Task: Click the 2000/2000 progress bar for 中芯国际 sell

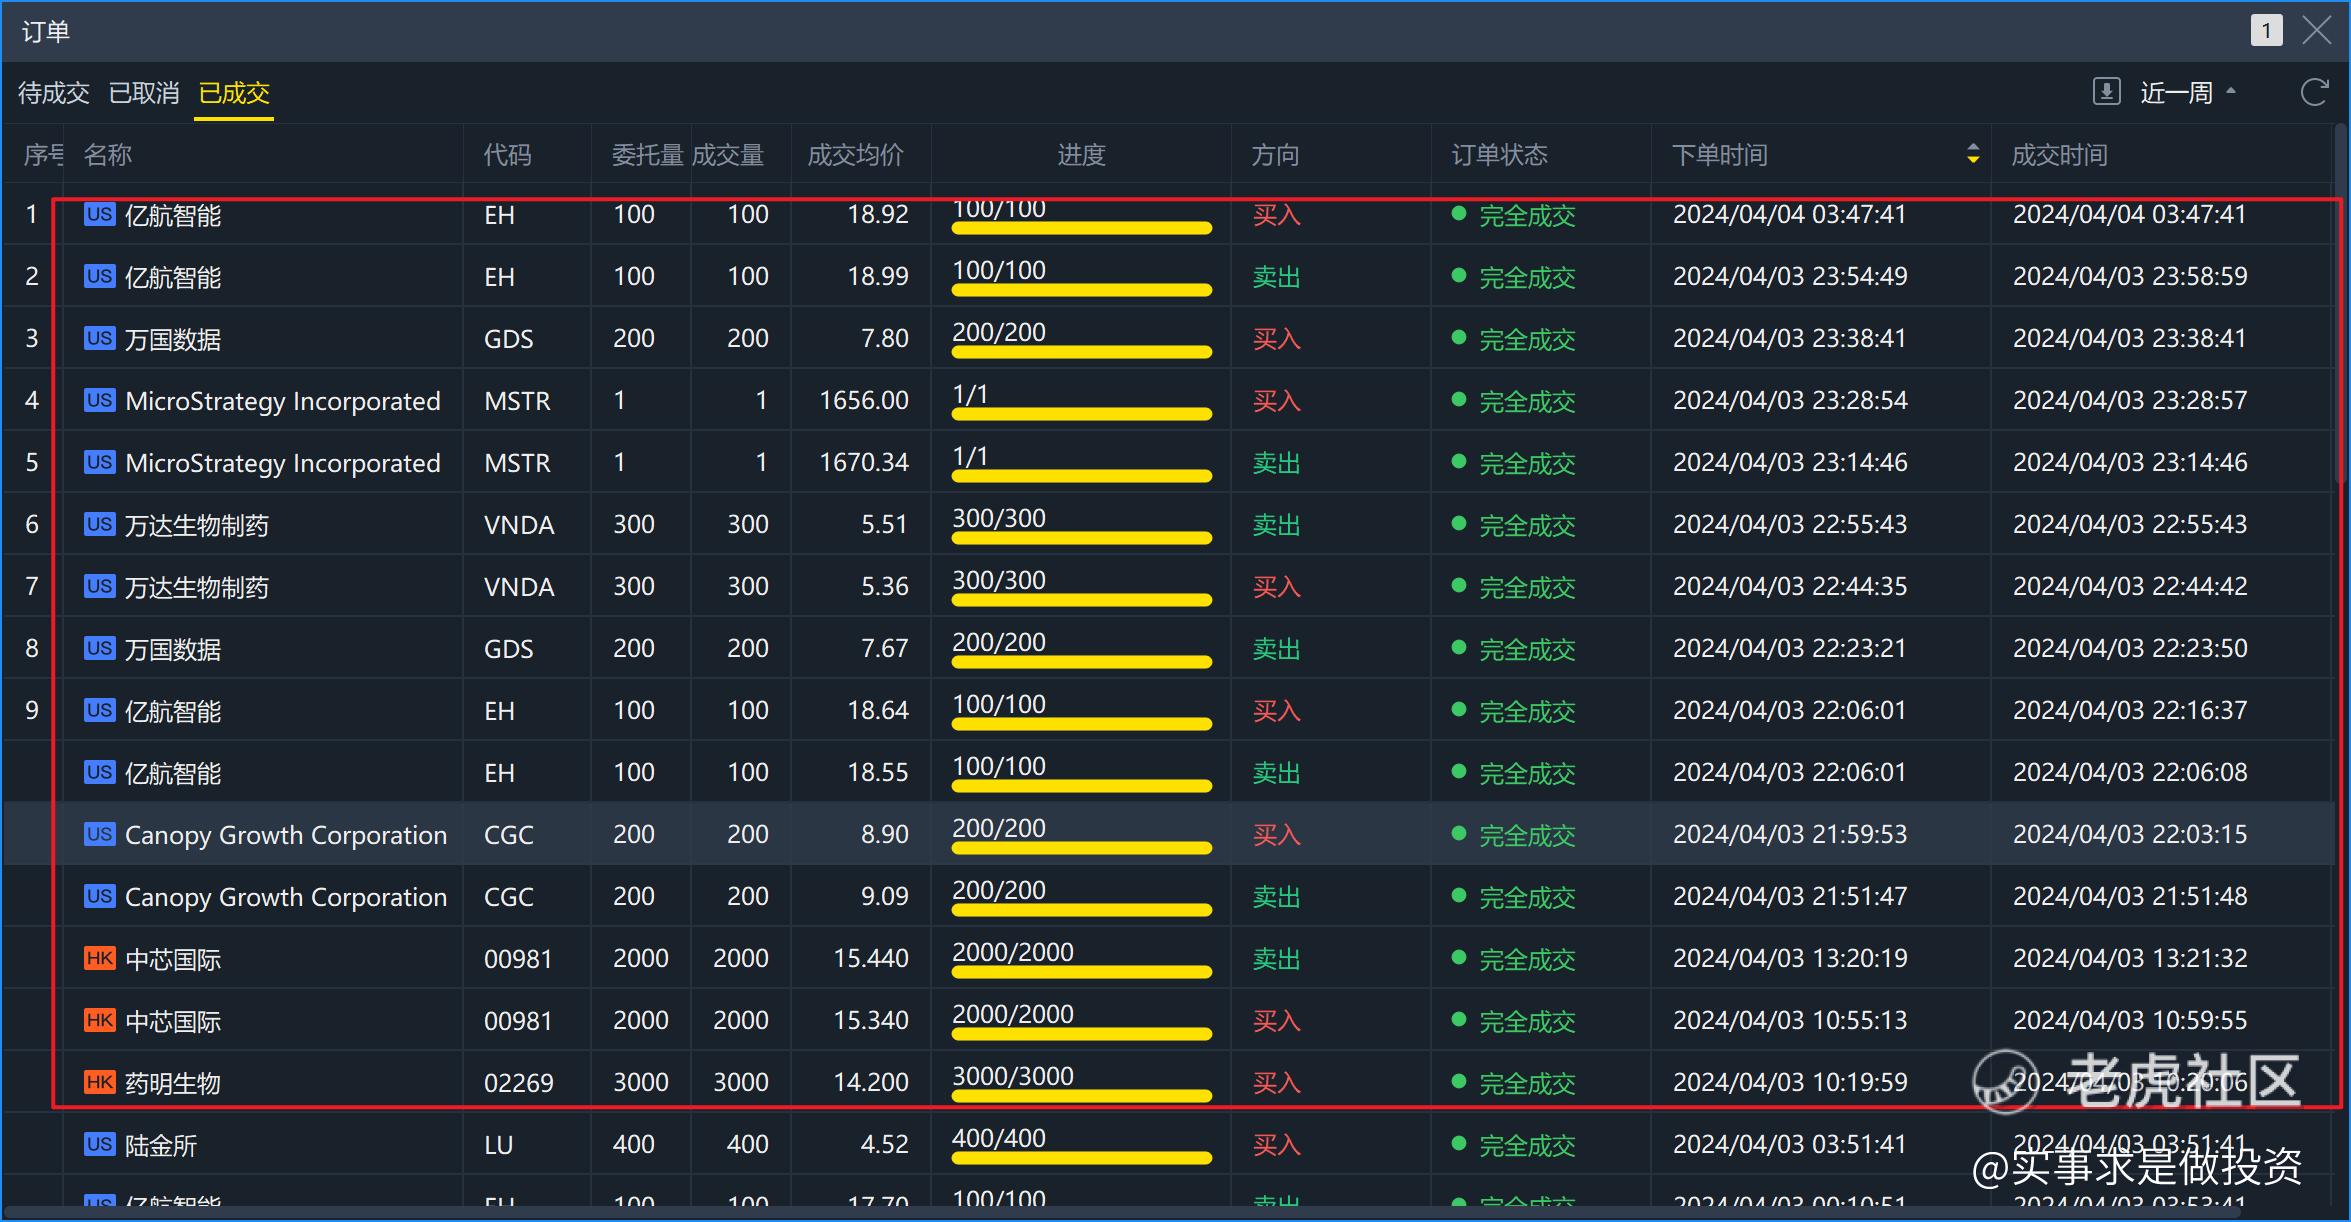Action: (1081, 971)
